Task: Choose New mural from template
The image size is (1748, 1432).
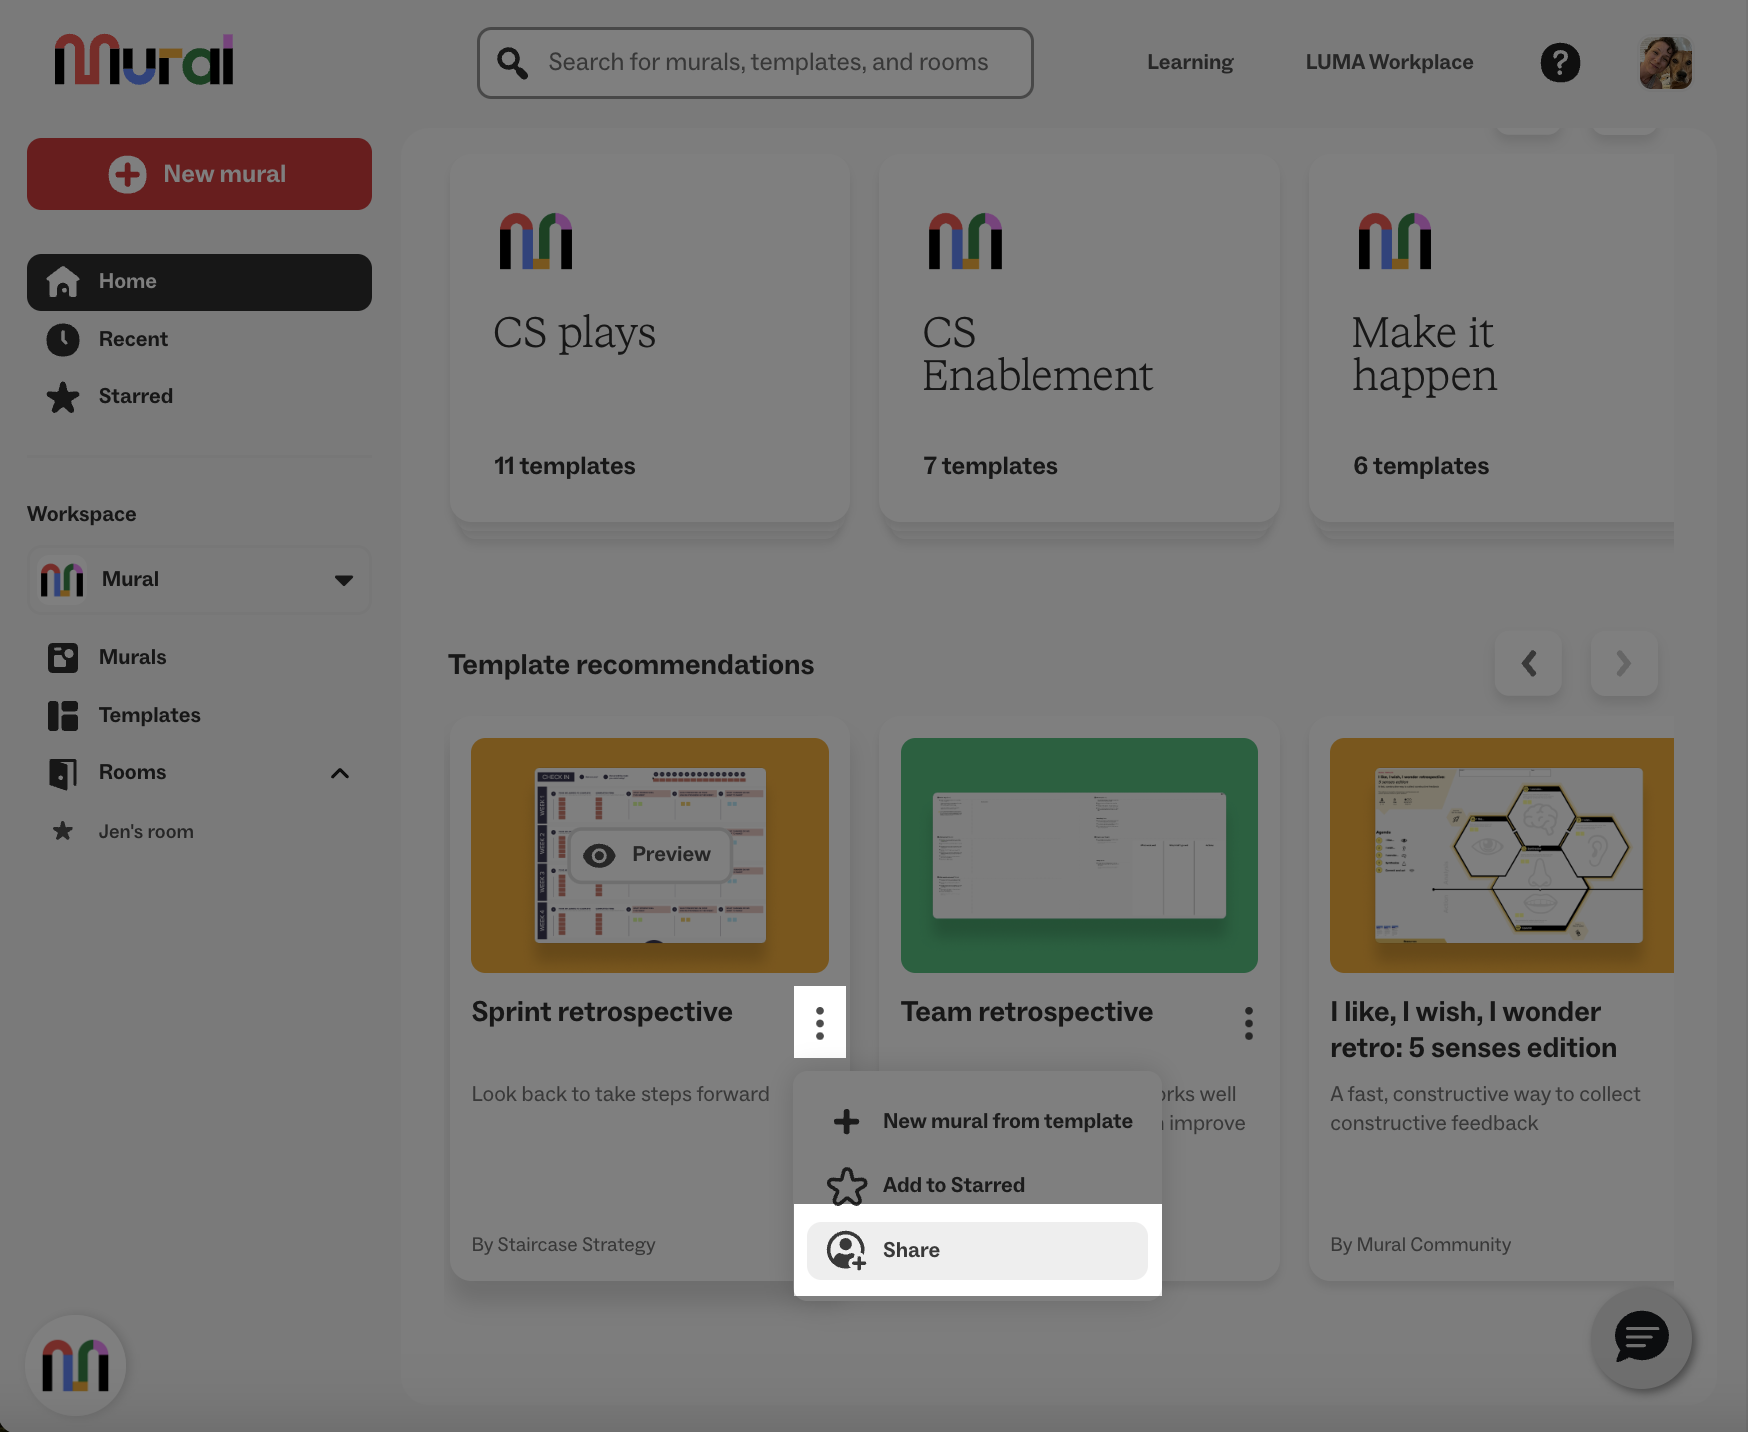Action: (977, 1121)
